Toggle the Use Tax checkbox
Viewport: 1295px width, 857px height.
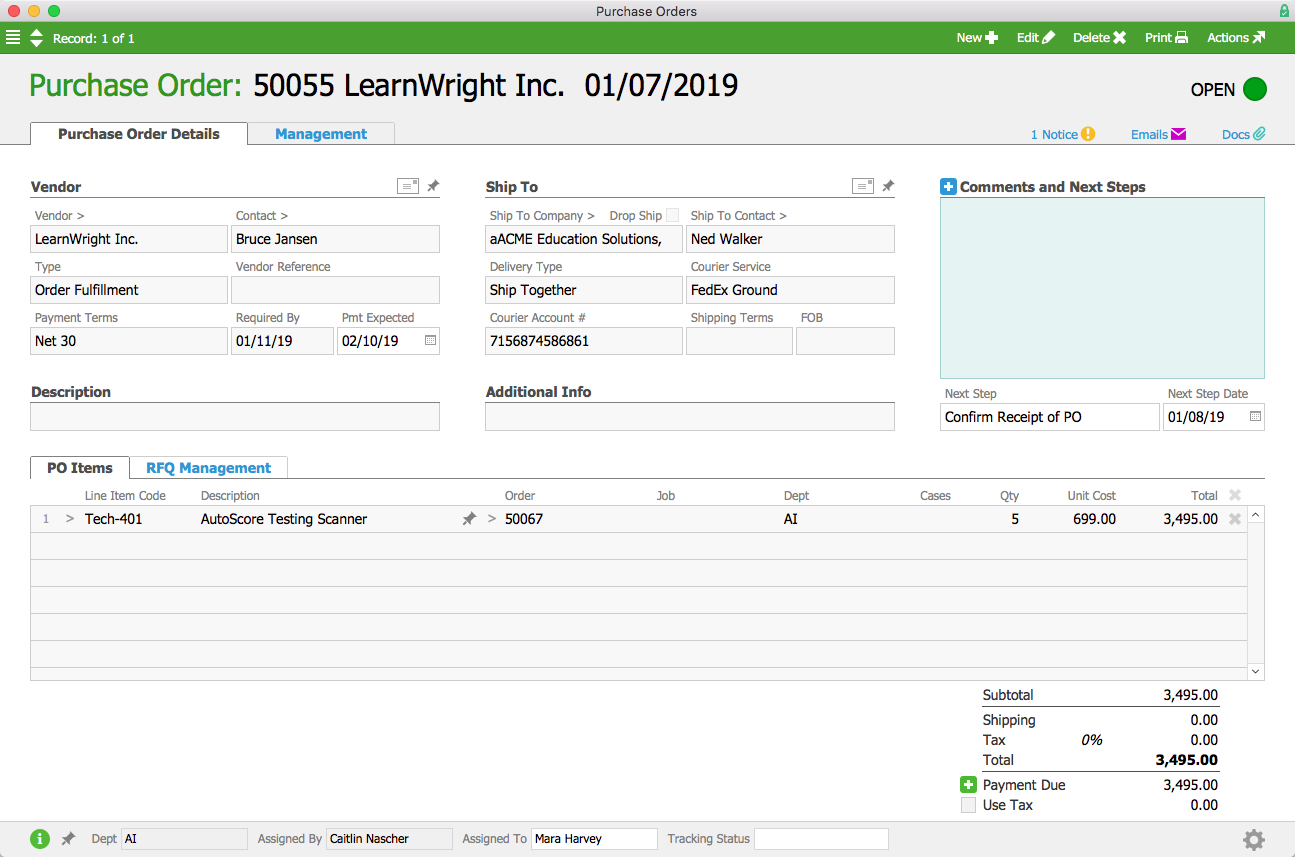968,805
